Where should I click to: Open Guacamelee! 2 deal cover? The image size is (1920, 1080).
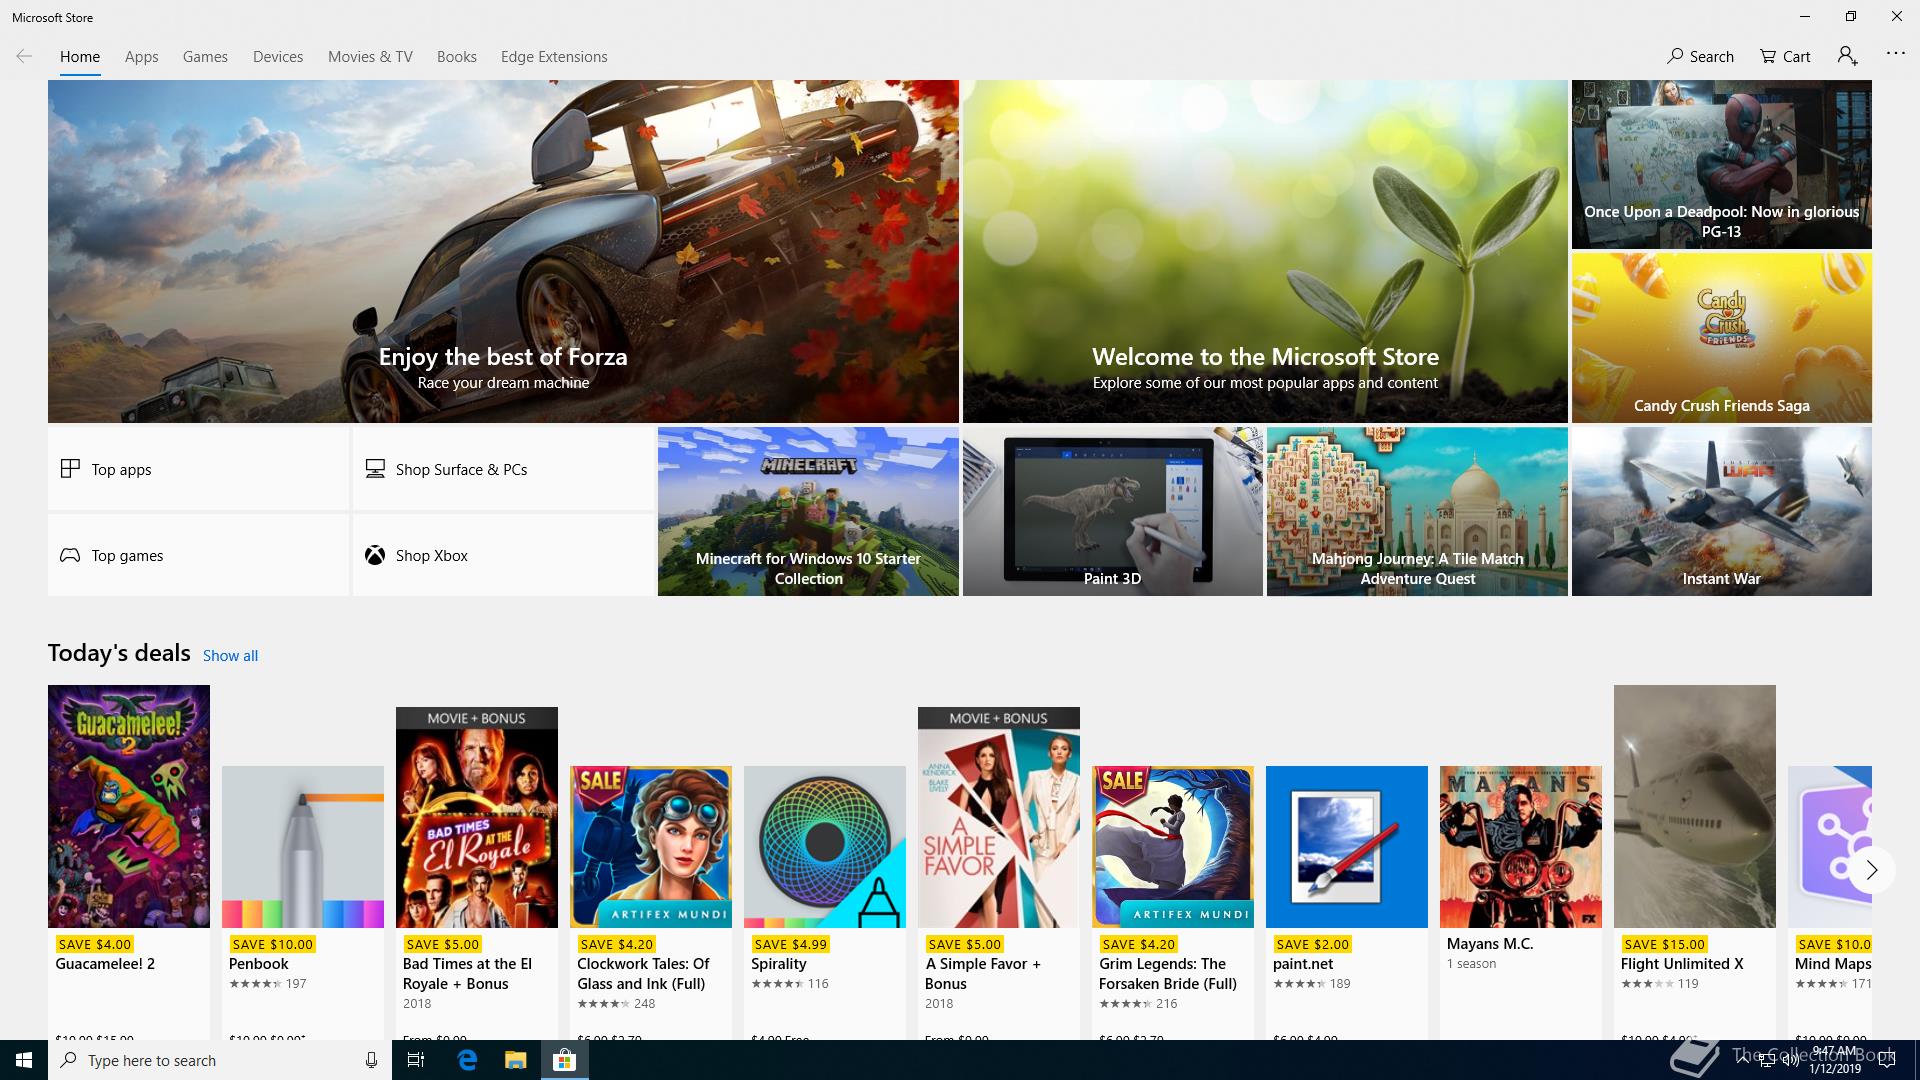tap(129, 806)
